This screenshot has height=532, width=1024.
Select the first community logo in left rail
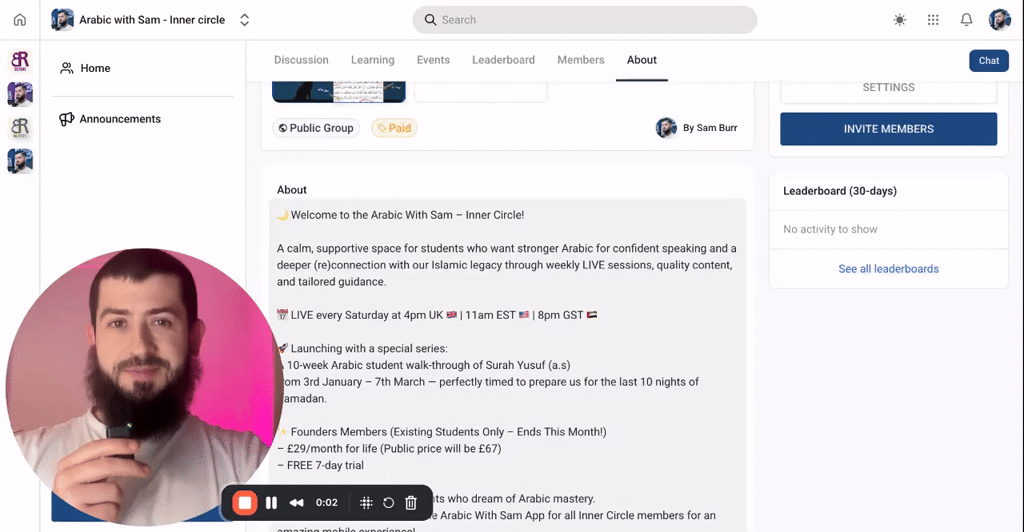click(20, 61)
